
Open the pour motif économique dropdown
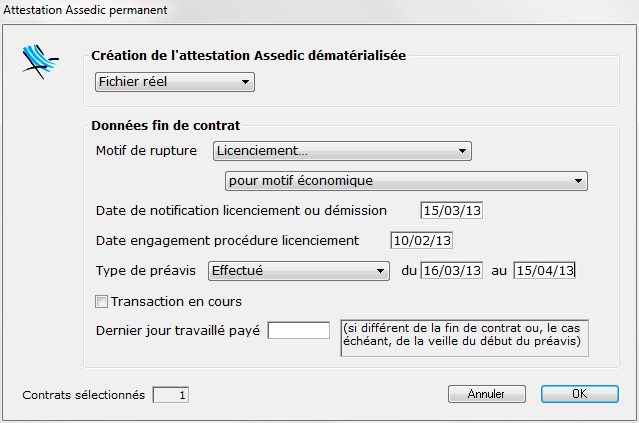point(406,181)
